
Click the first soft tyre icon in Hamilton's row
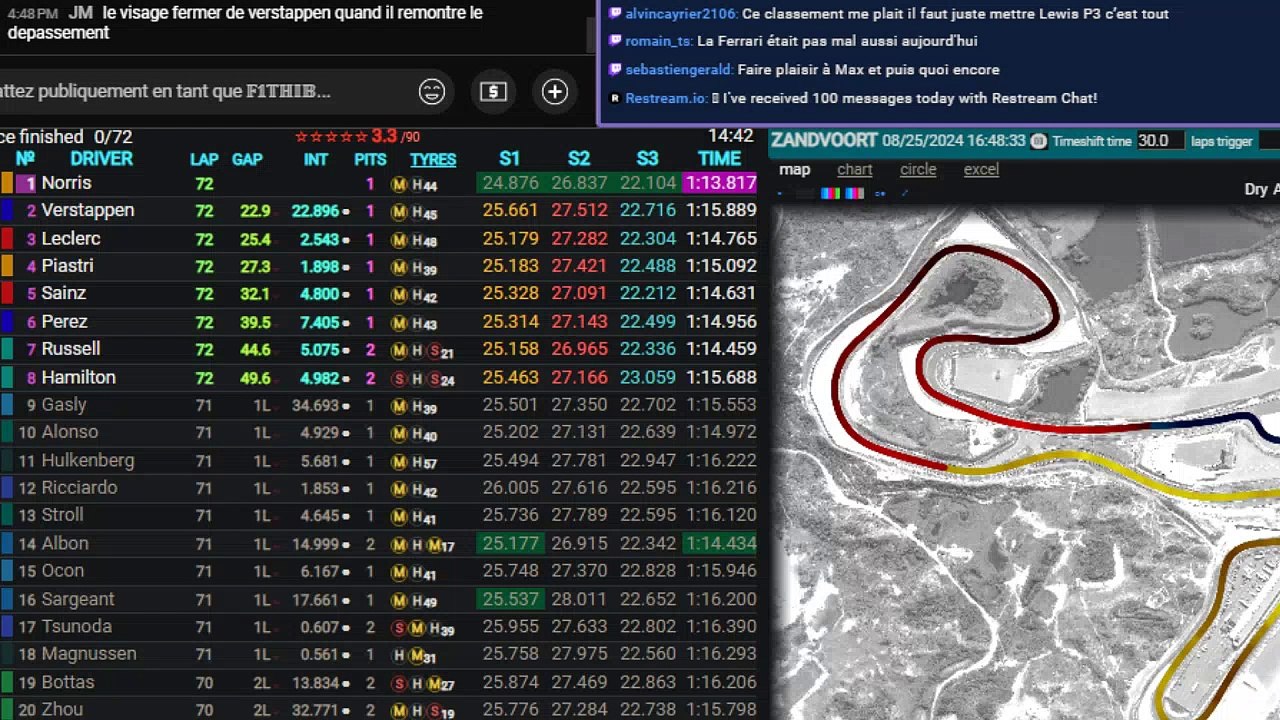point(399,379)
